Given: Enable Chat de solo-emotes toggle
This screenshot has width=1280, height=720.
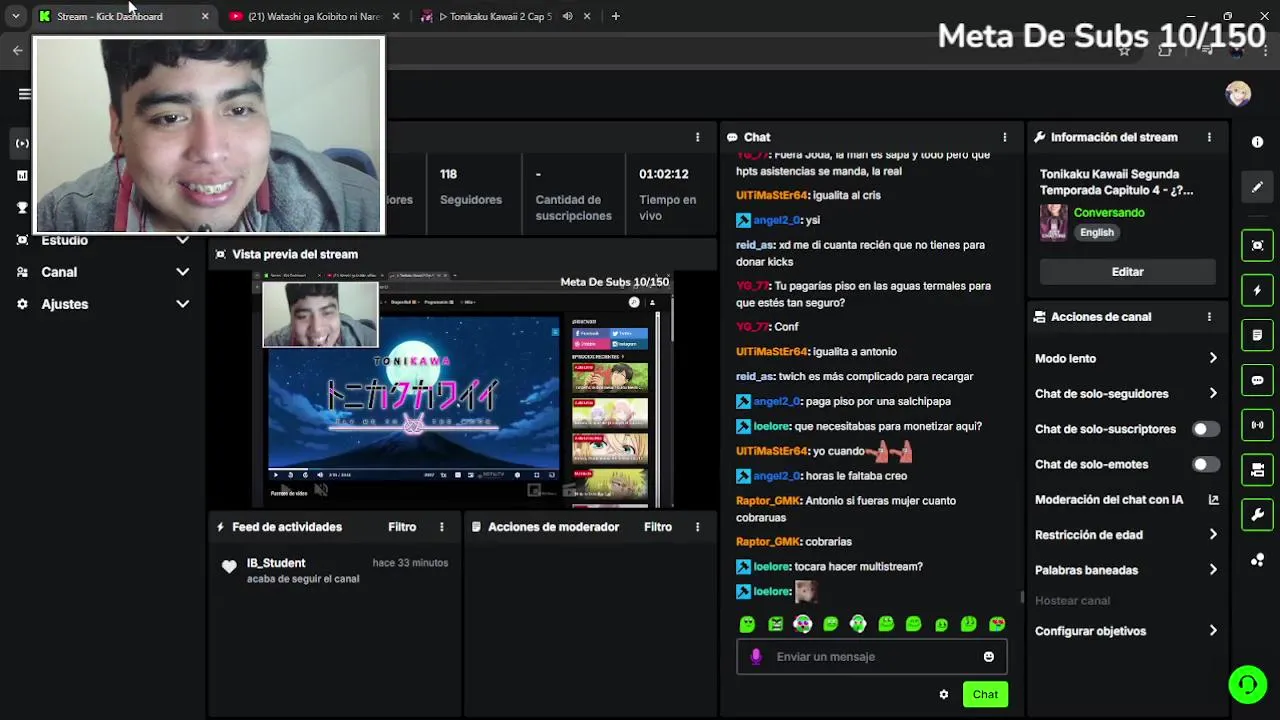Looking at the screenshot, I should coord(1205,464).
